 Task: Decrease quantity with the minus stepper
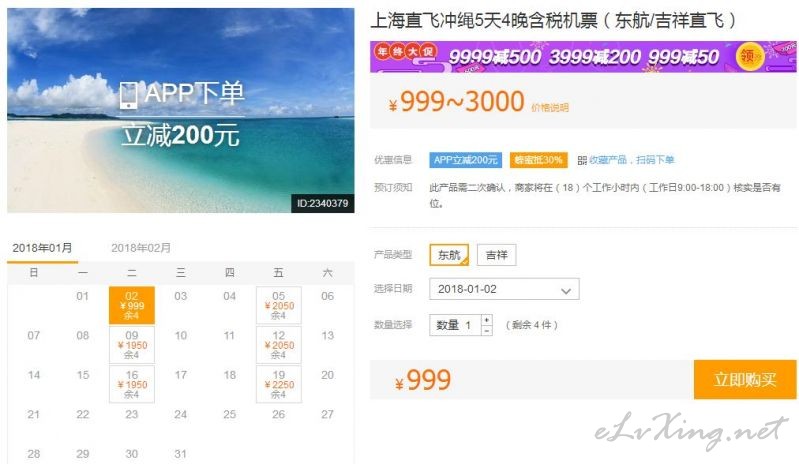[x=487, y=331]
